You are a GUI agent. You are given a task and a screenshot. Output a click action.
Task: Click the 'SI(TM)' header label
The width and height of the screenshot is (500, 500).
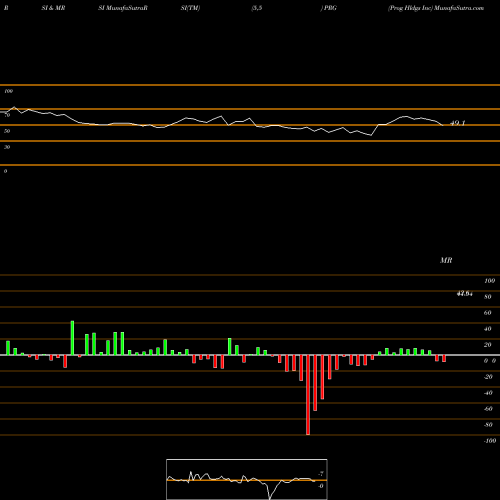190,8
